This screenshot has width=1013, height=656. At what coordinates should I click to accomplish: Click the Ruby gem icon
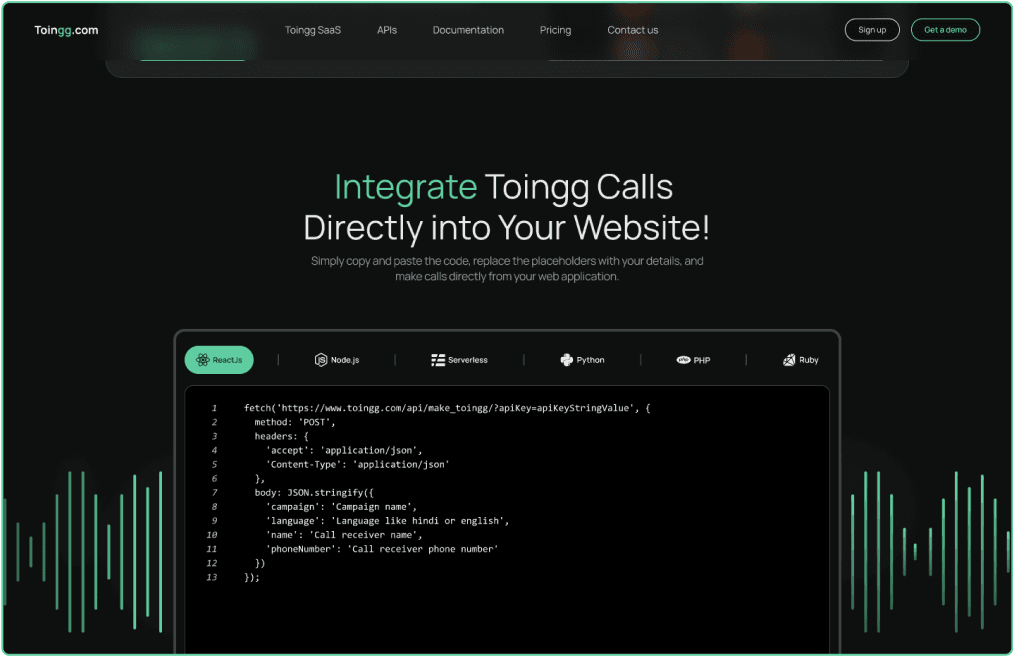point(789,360)
